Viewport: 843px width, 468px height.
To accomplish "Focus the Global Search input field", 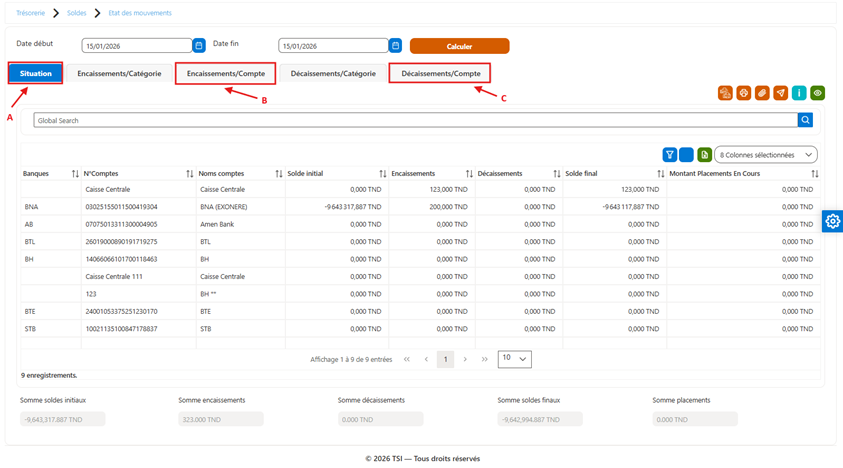I will pyautogui.click(x=416, y=120).
